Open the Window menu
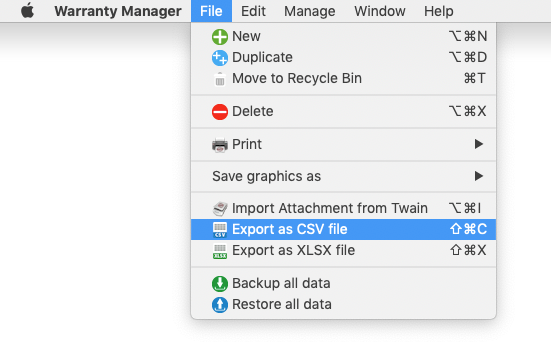Image resolution: width=551 pixels, height=360 pixels. 380,11
